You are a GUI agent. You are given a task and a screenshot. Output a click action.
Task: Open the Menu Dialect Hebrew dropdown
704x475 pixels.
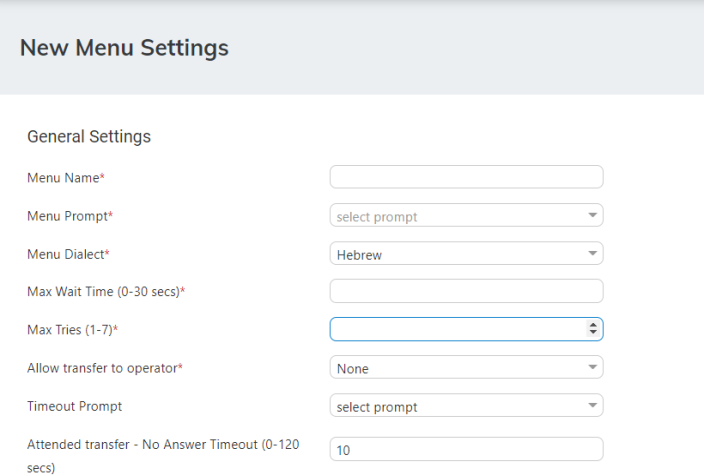pos(455,254)
